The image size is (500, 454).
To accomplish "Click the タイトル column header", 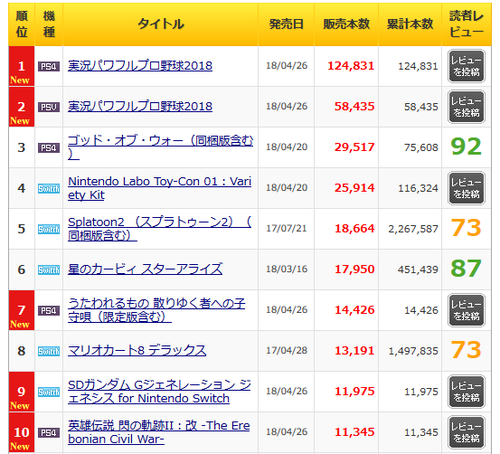I will tap(160, 24).
